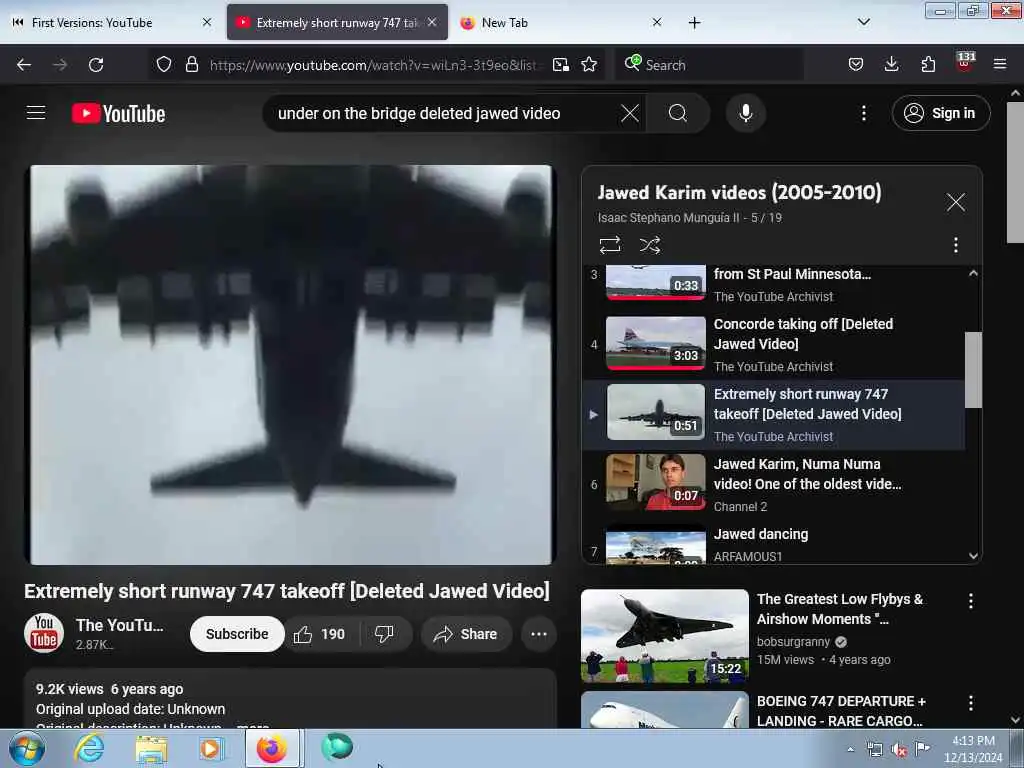Open Windows Media Player taskbar icon

point(210,748)
